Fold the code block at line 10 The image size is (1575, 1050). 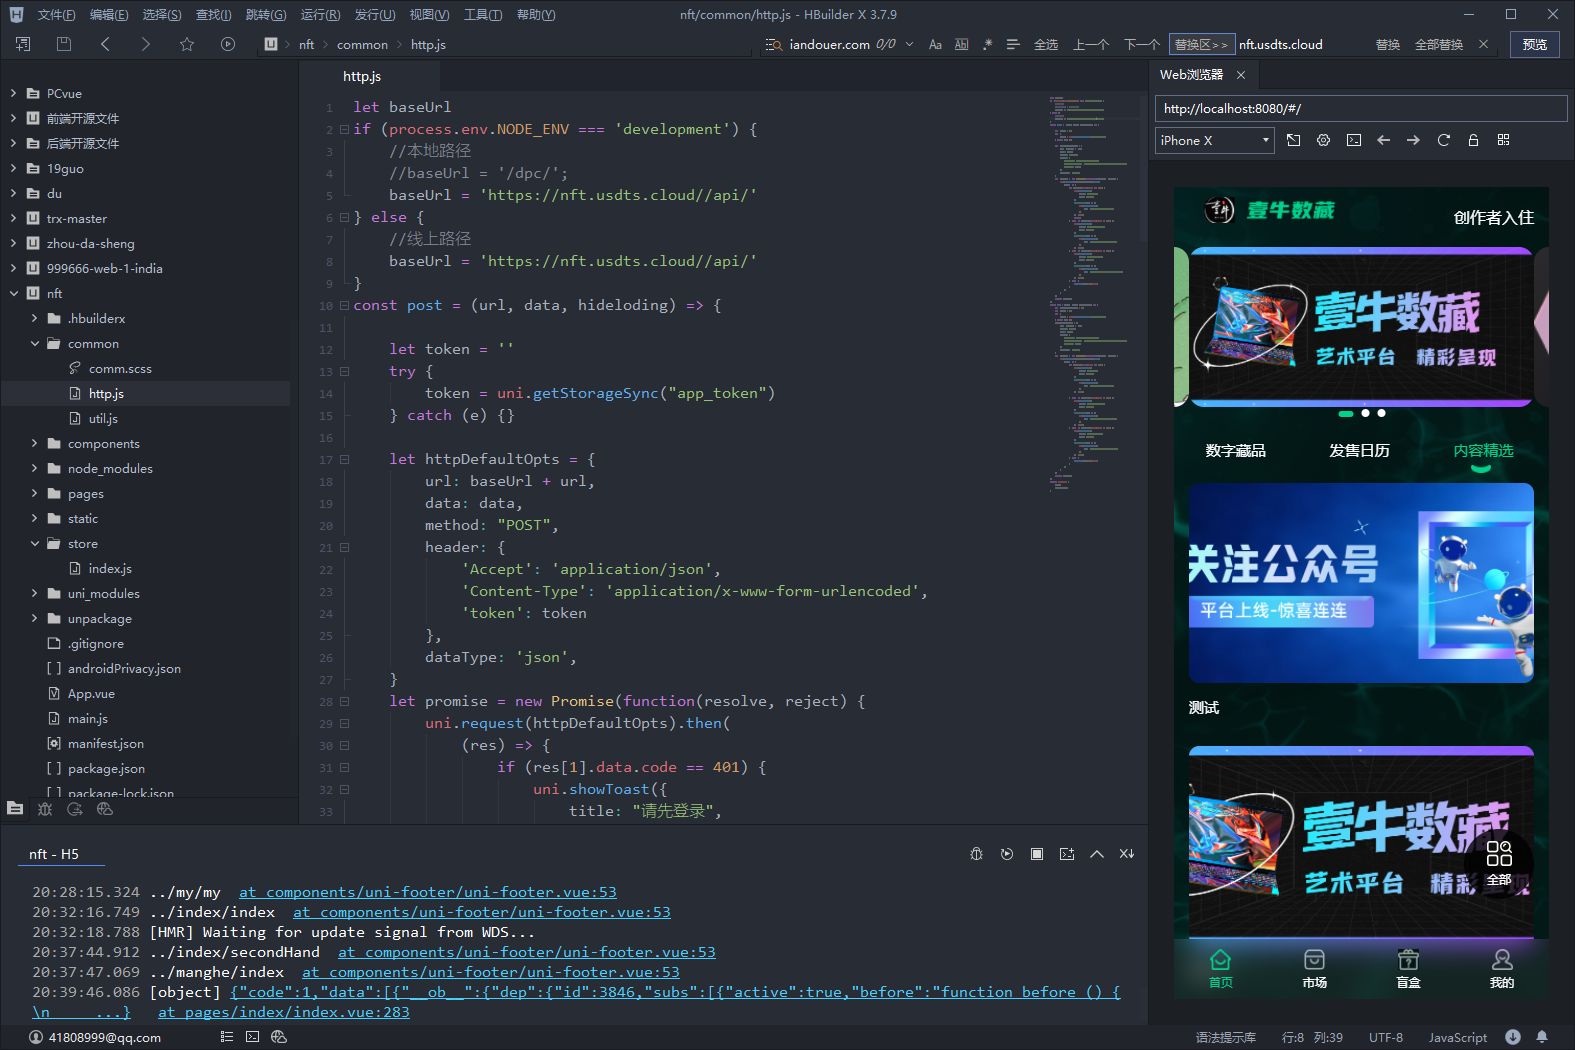point(344,305)
